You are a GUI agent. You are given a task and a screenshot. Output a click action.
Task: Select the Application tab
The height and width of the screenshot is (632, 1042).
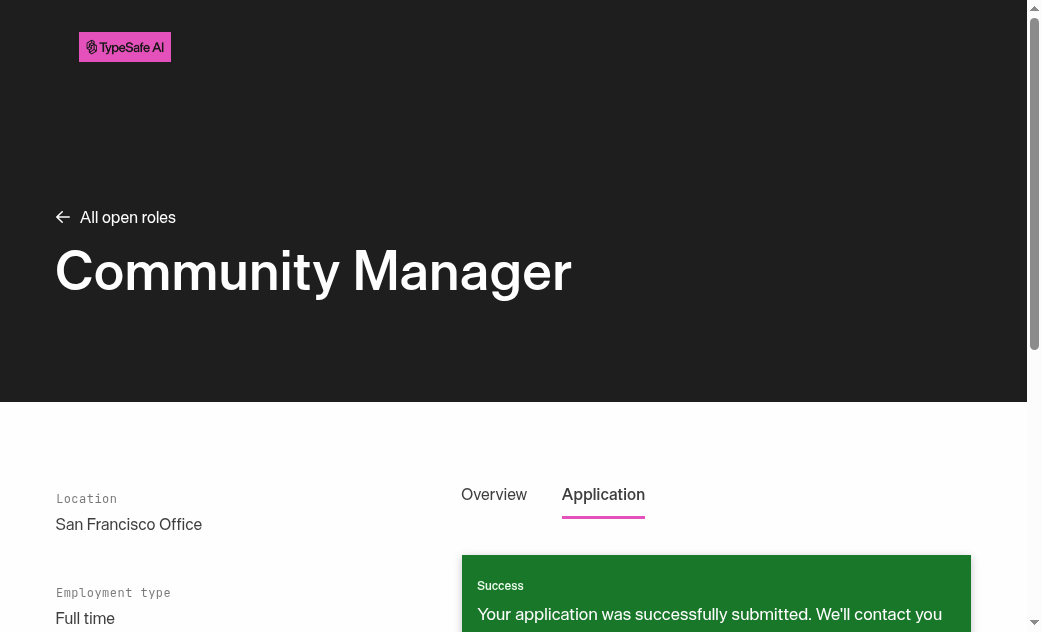(x=603, y=494)
